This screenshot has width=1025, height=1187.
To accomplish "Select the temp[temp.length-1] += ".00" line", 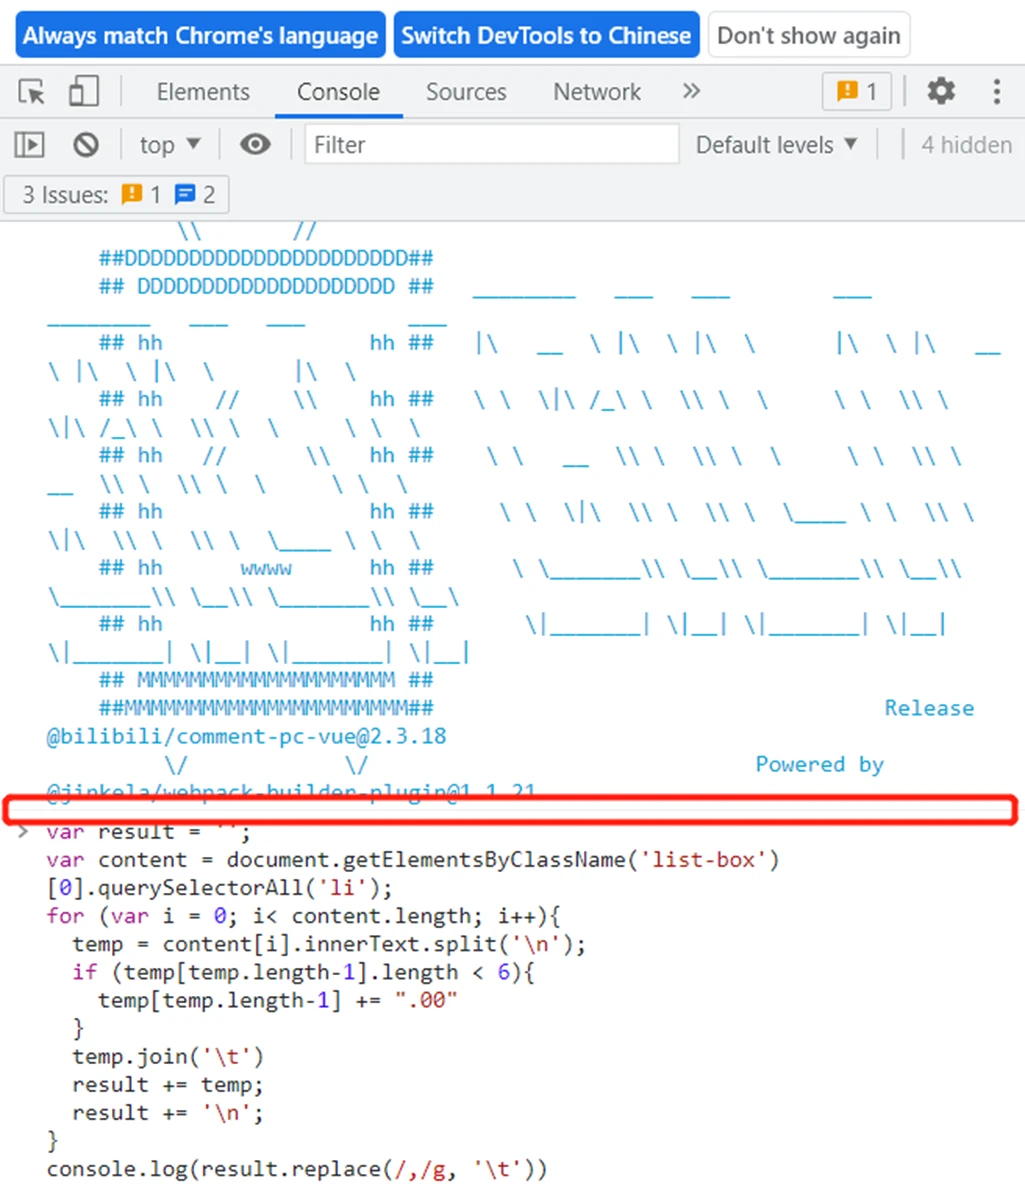I will [x=277, y=1000].
